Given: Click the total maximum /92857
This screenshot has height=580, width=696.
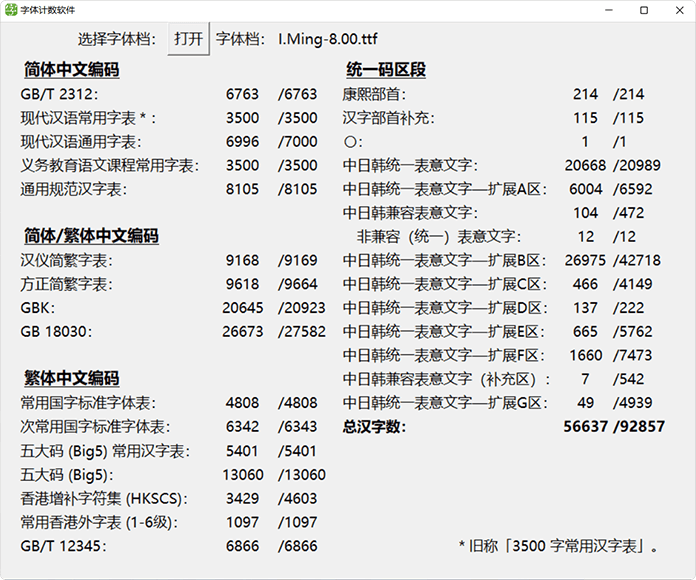Looking at the screenshot, I should (x=639, y=427).
